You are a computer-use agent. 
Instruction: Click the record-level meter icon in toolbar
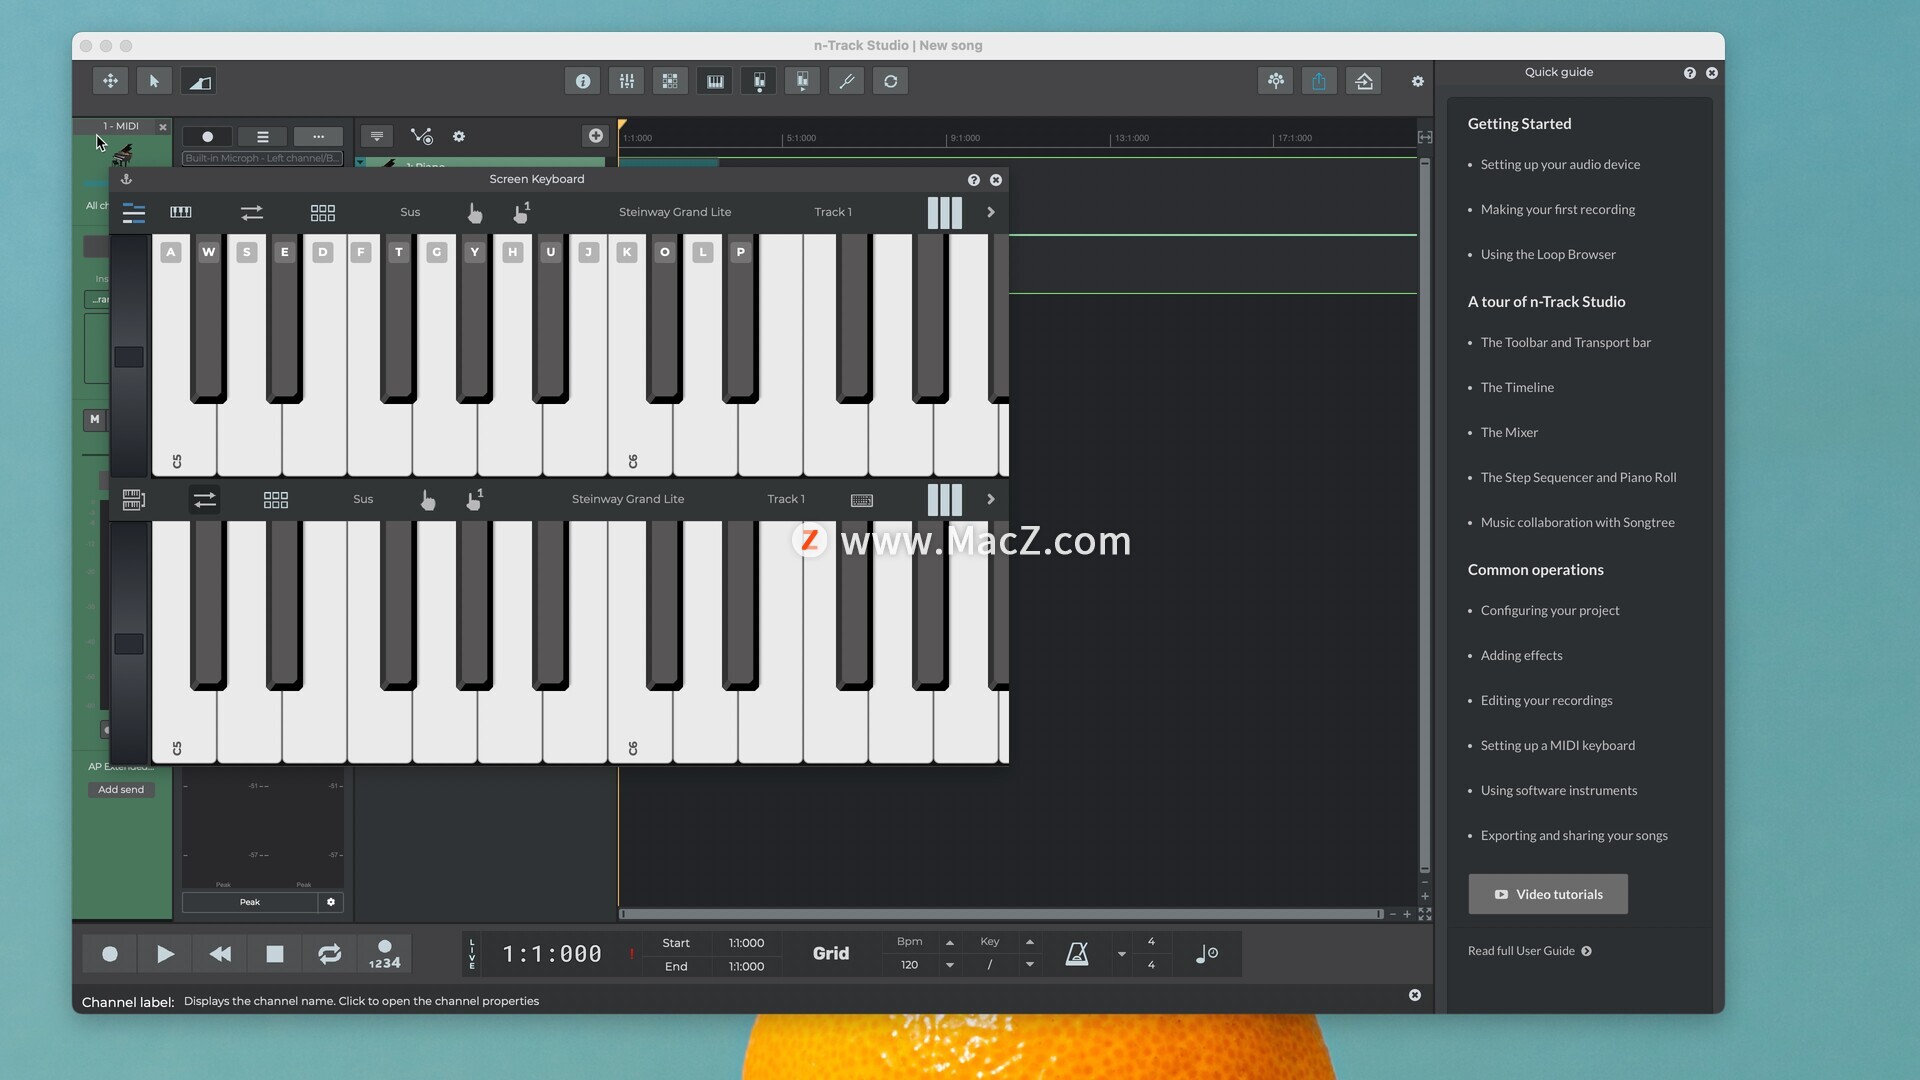(759, 81)
